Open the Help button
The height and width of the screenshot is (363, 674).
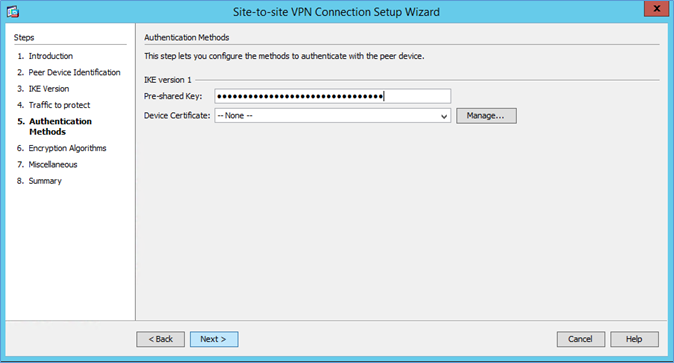pos(634,339)
